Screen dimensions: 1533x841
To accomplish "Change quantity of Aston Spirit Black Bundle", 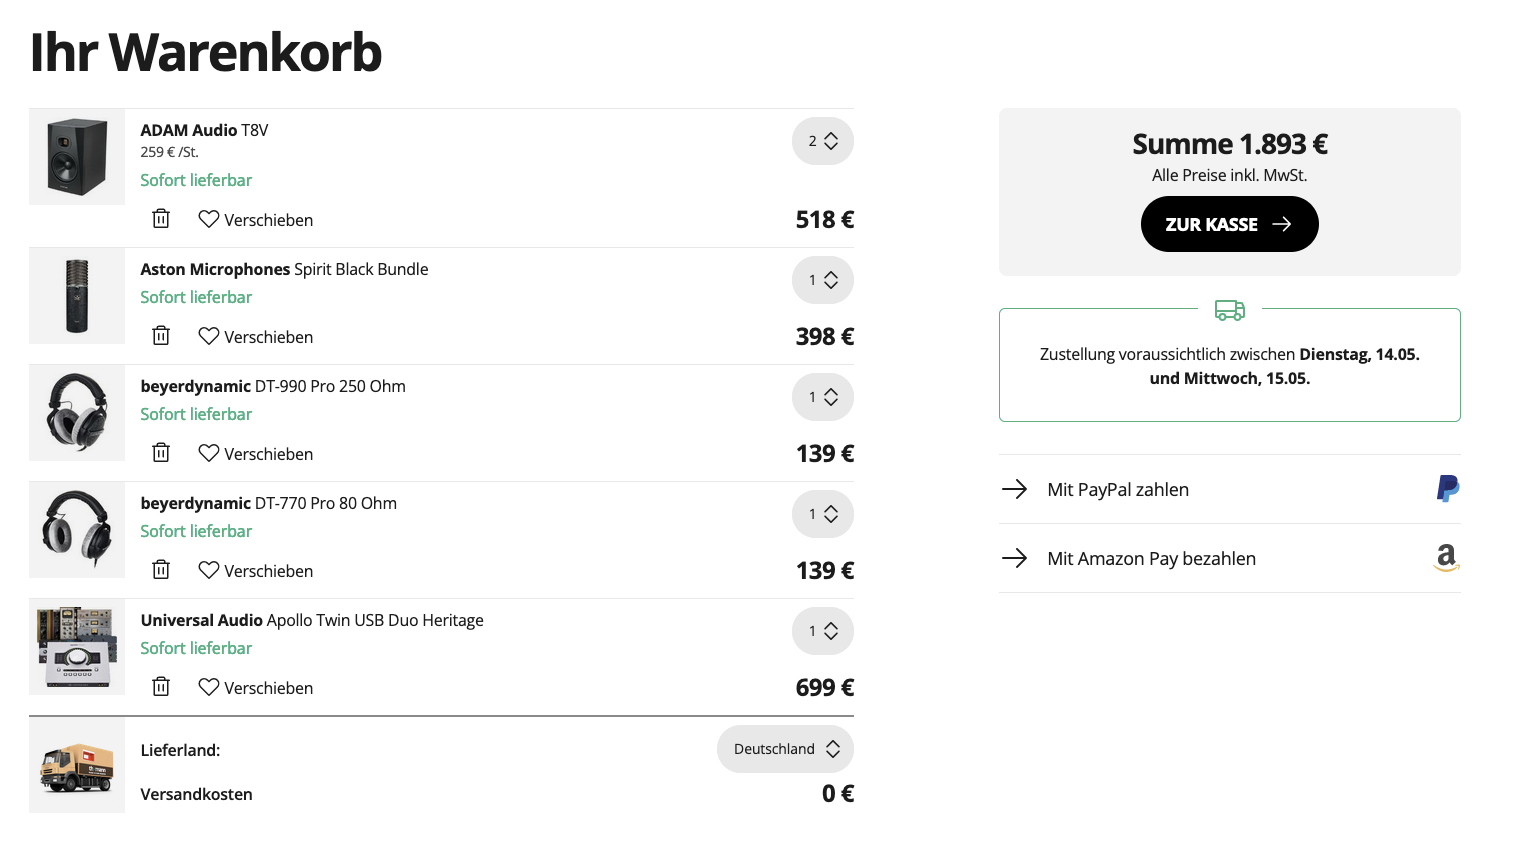I will coord(822,280).
